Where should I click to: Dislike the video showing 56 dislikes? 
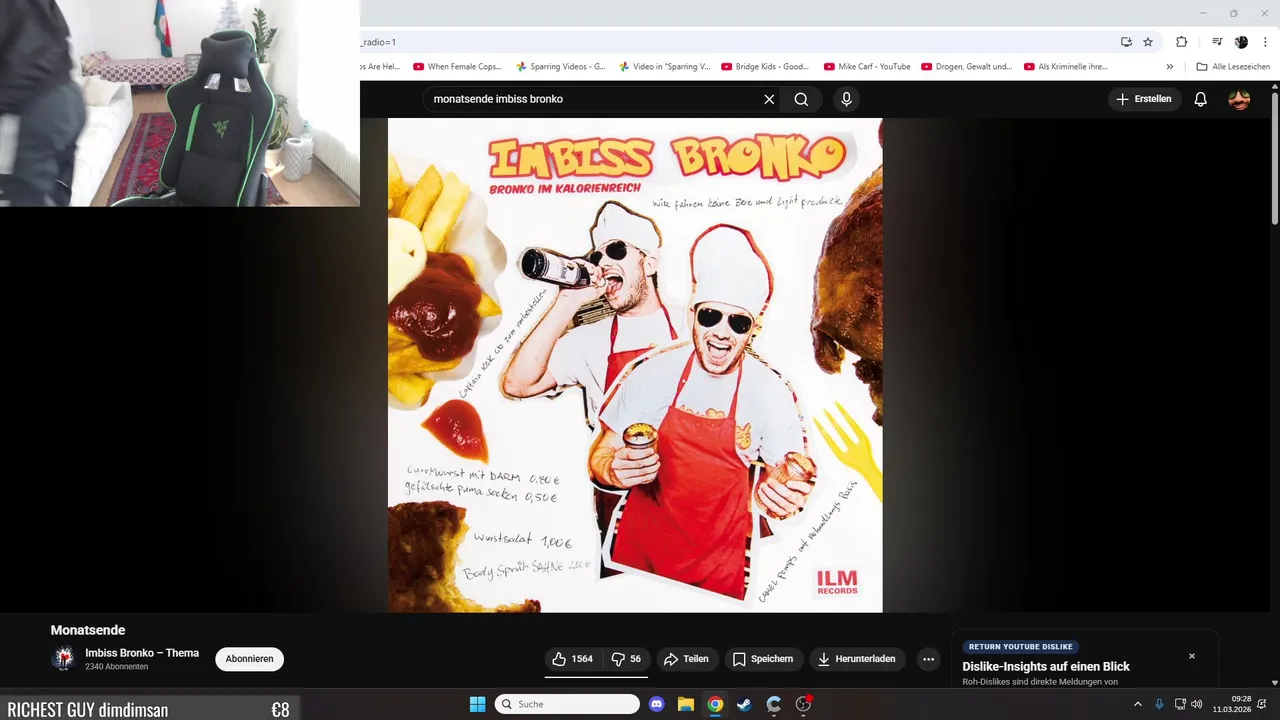627,659
